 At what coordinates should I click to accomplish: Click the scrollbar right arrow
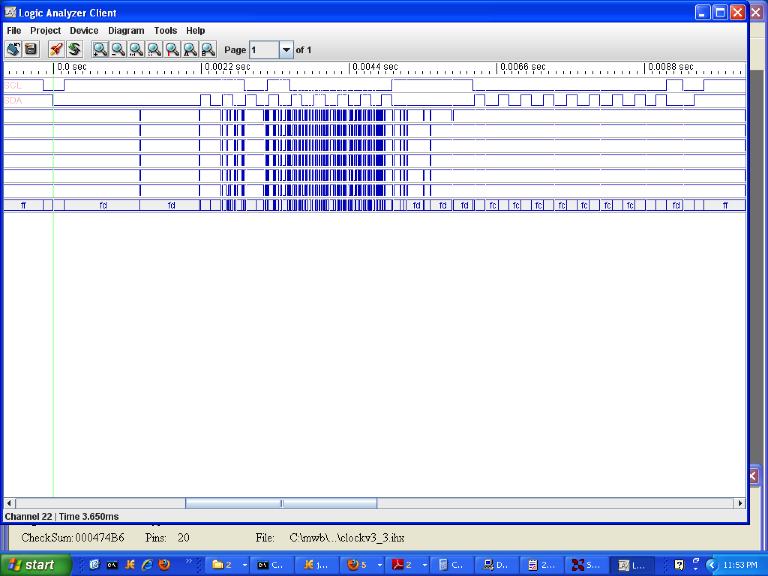(x=740, y=503)
